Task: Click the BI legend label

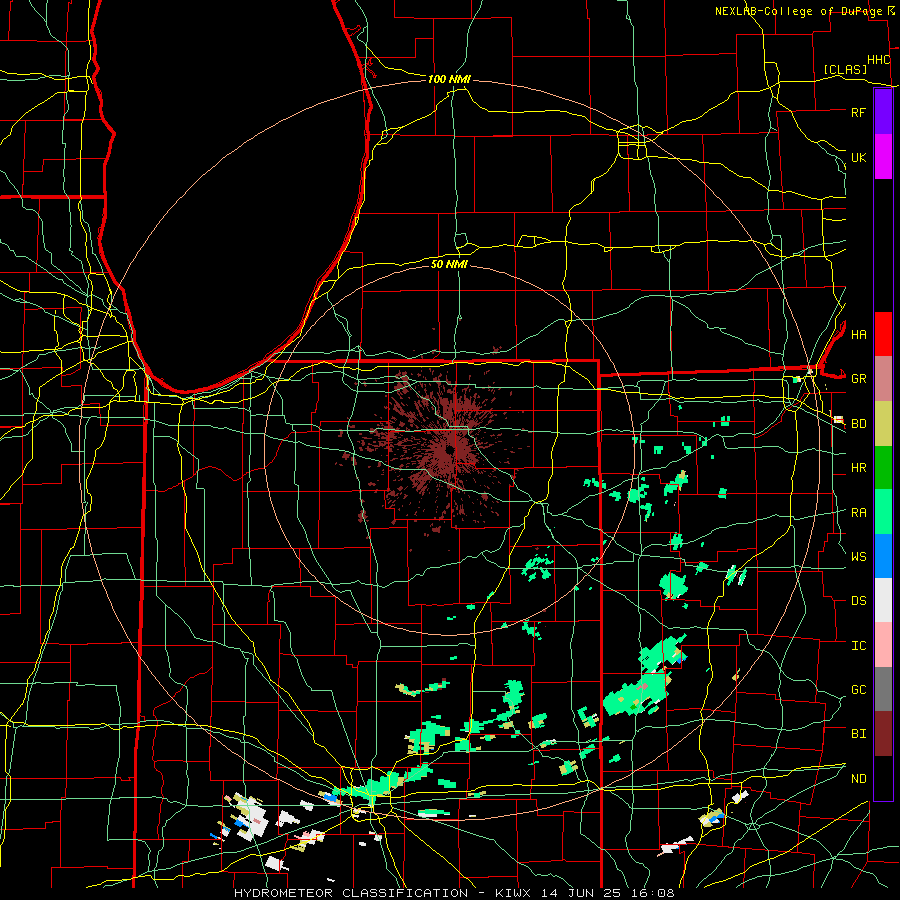Action: coord(858,734)
